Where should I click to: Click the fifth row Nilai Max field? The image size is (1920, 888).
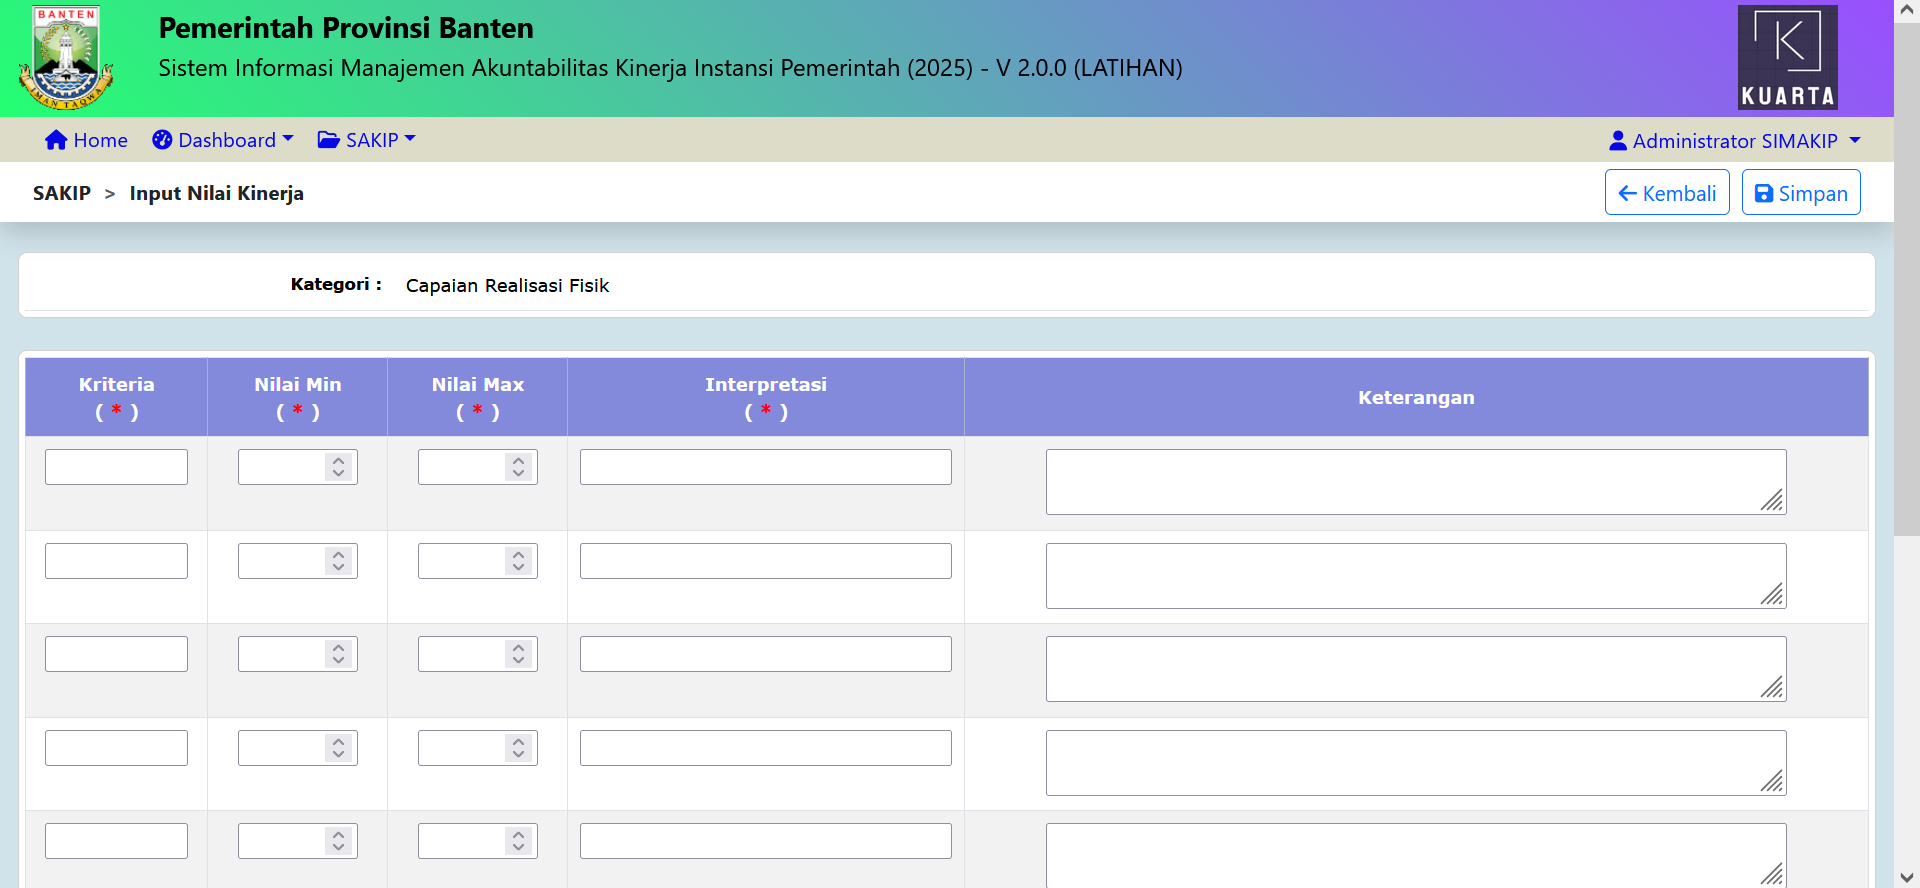(x=478, y=841)
